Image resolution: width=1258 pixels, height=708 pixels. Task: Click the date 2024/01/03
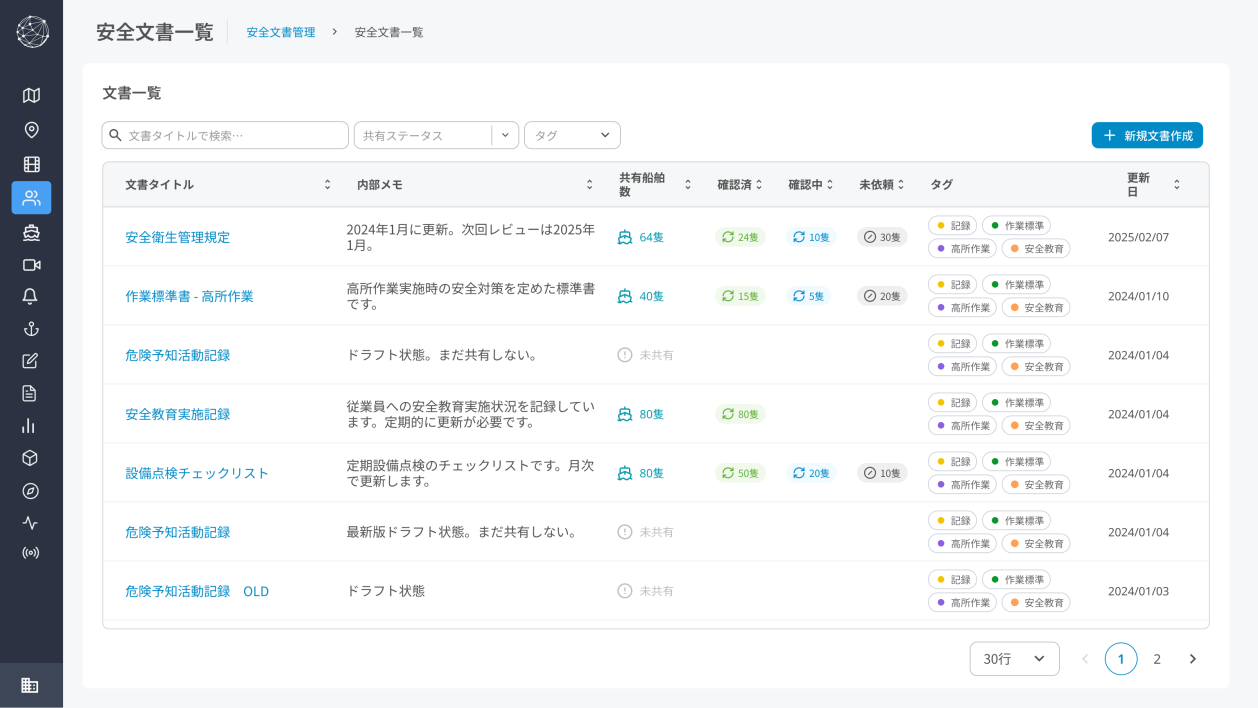[1138, 591]
